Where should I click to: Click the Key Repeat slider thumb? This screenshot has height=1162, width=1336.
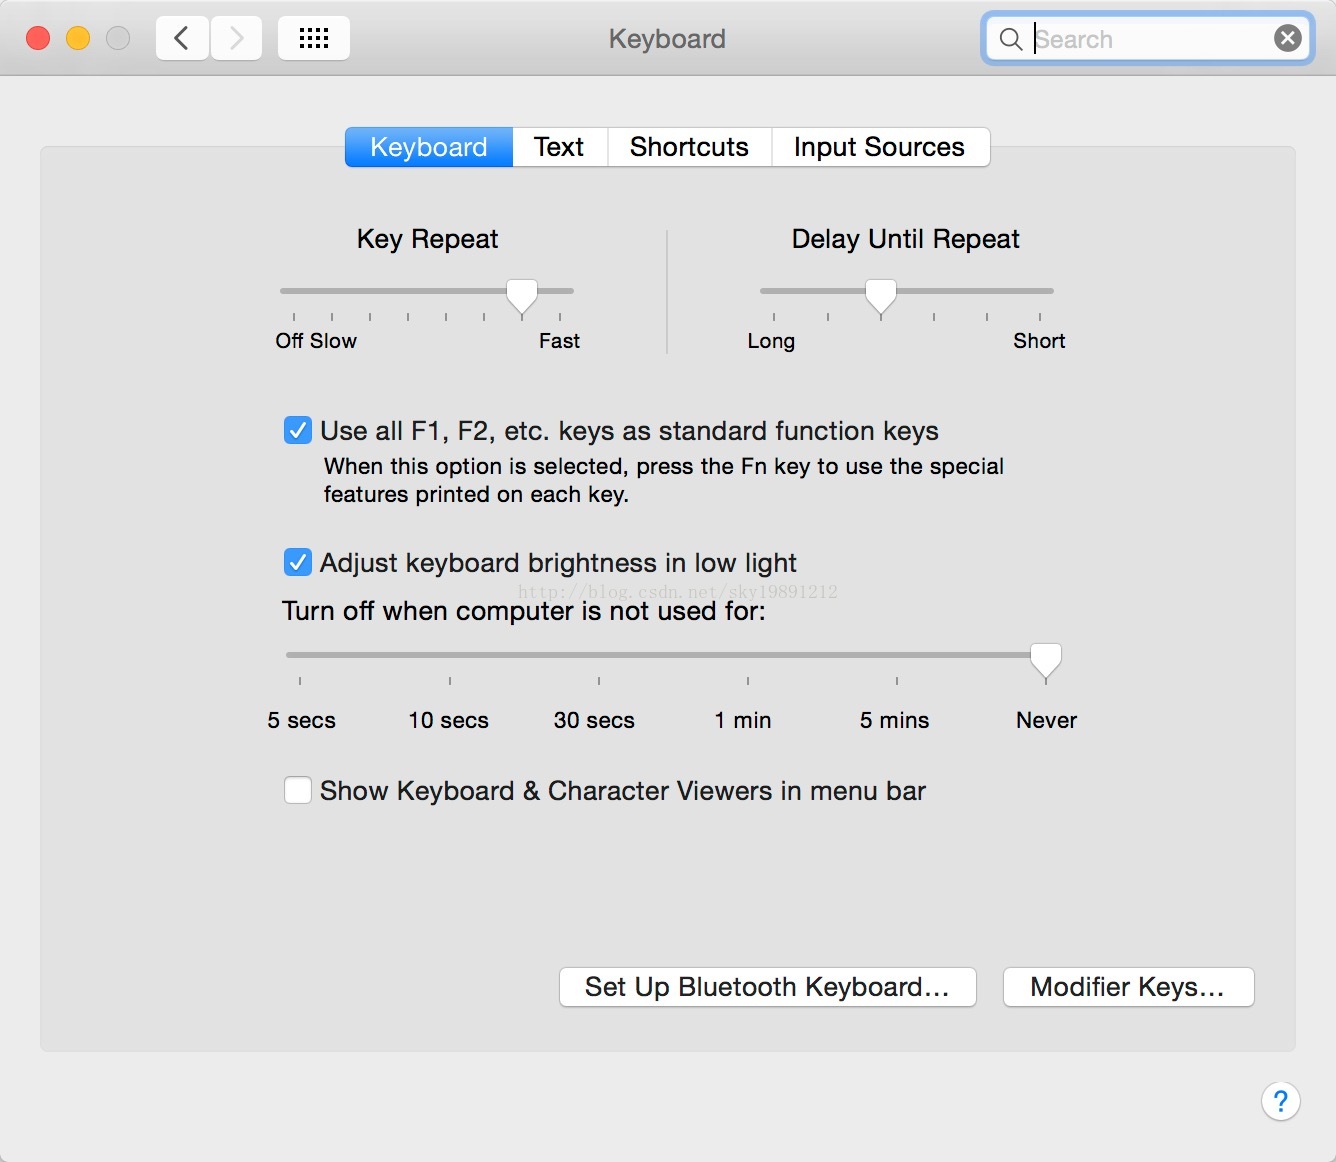[522, 297]
